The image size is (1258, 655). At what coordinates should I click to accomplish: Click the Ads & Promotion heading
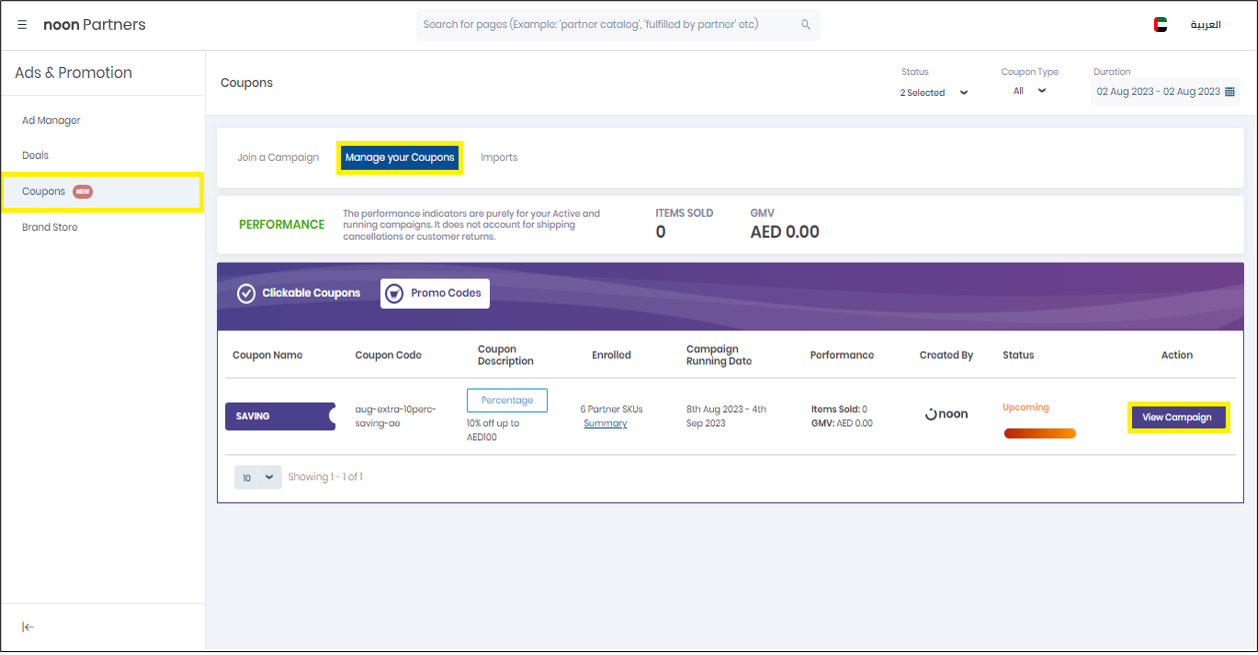[73, 73]
